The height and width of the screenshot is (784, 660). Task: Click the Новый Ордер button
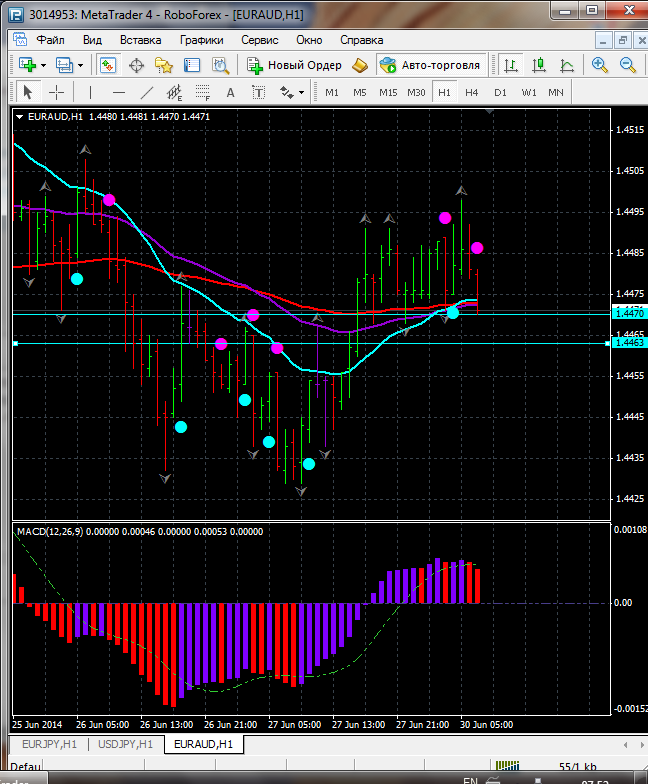coord(294,65)
